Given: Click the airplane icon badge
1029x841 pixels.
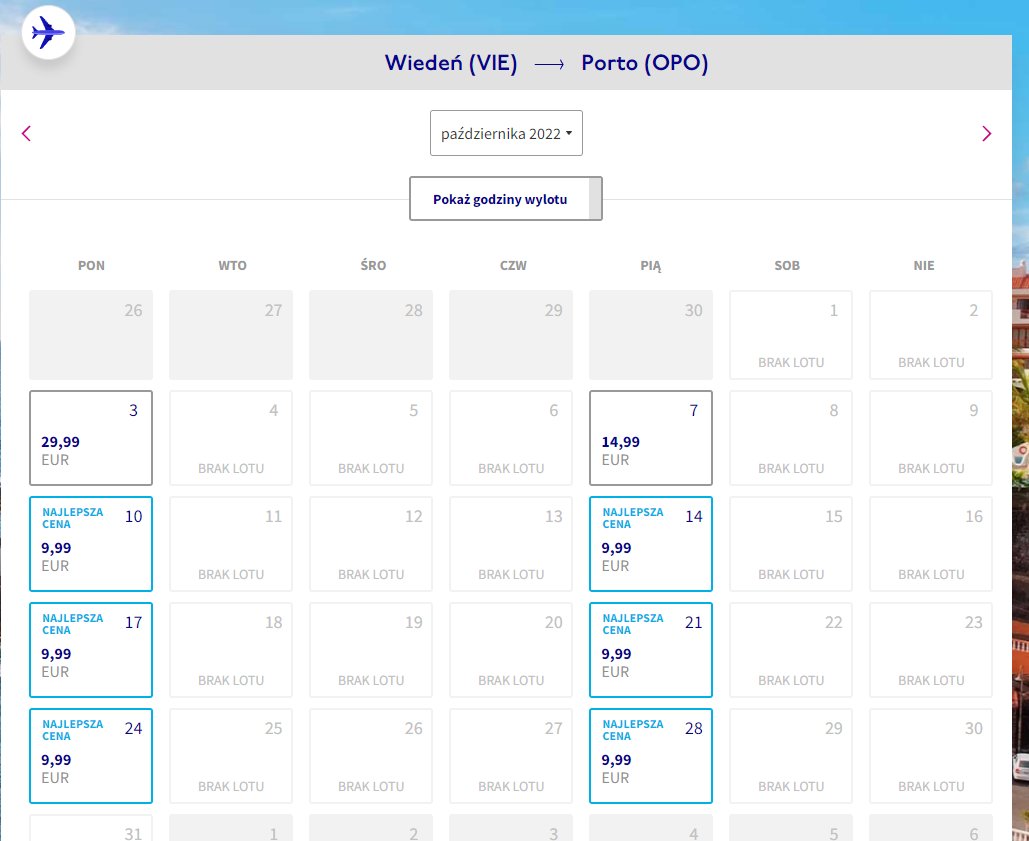Looking at the screenshot, I should click(x=49, y=32).
